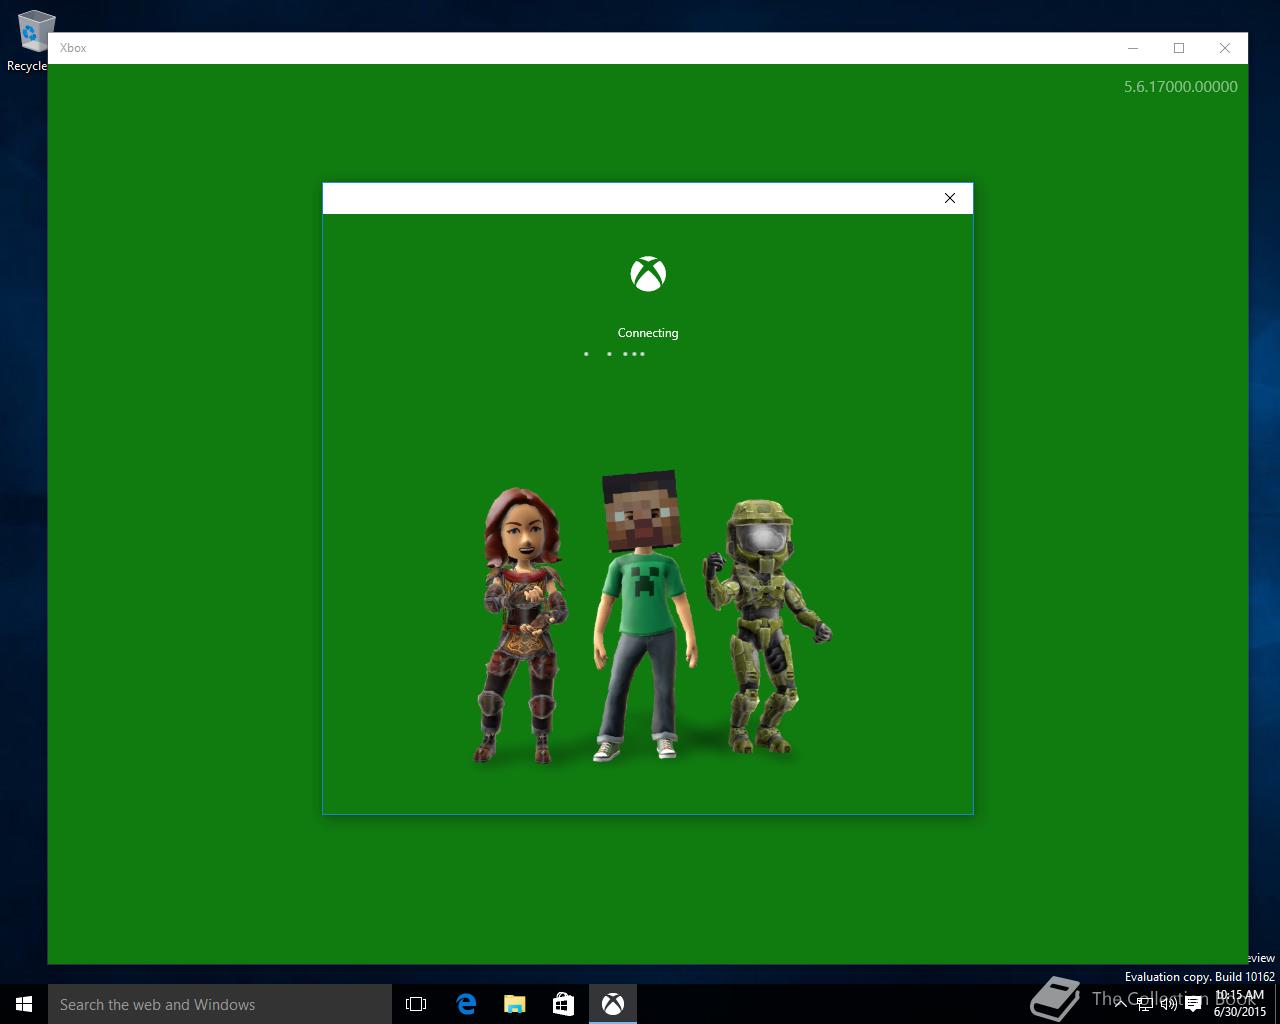This screenshot has height=1024, width=1280.
Task: Click the Xbox window title text
Action: tap(73, 48)
